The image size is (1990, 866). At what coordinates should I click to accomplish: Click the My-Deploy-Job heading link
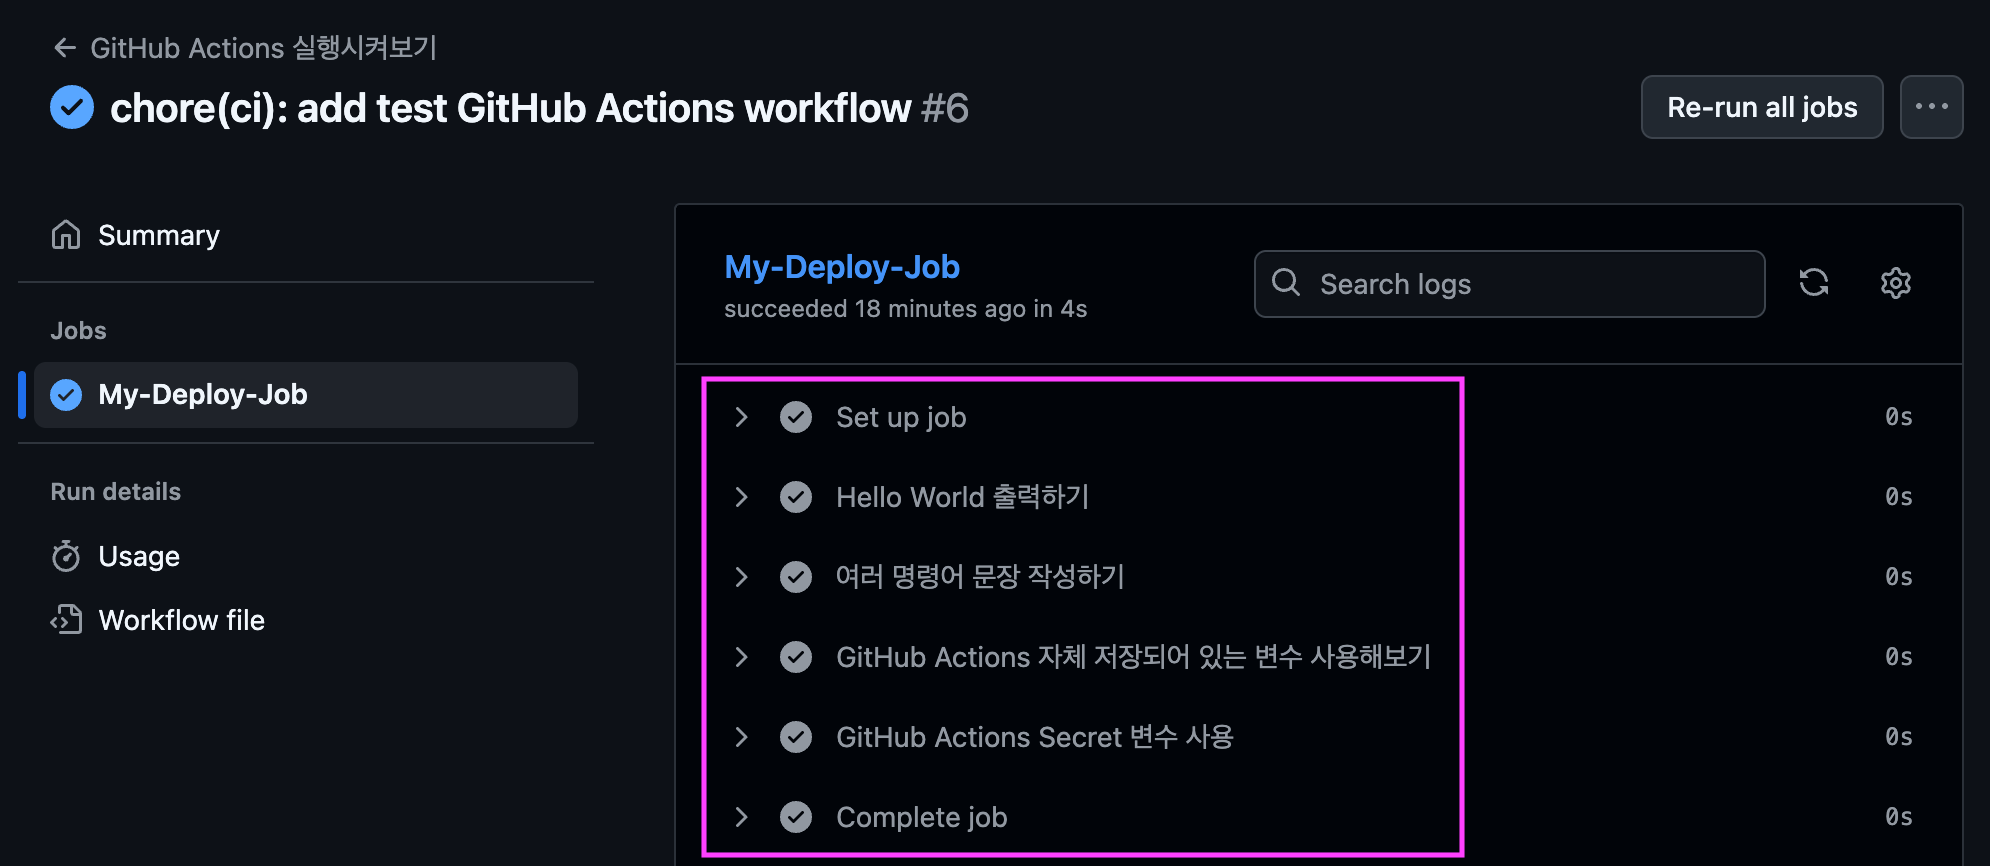tap(841, 267)
